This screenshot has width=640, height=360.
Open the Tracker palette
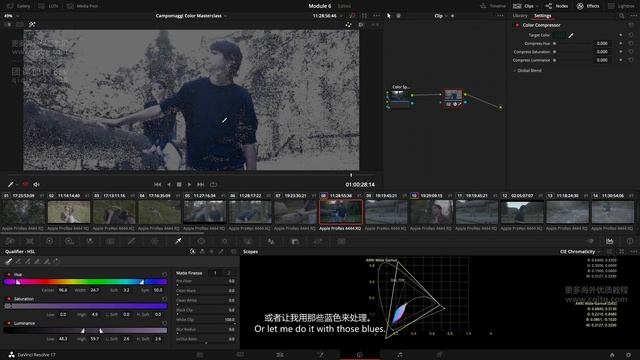point(224,241)
